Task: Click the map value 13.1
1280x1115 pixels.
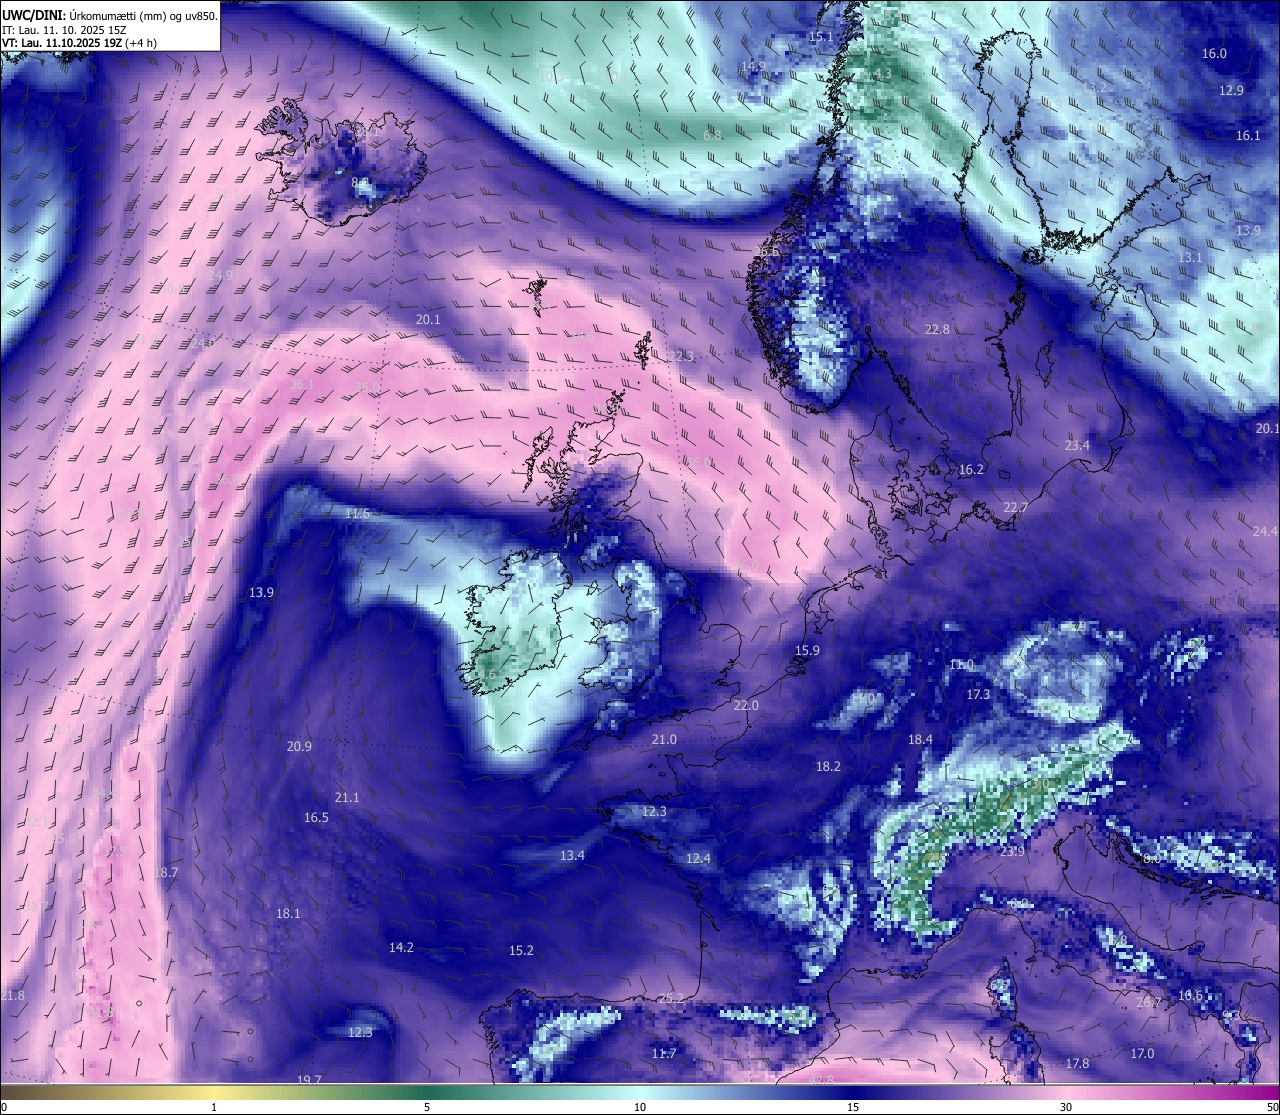Action: tap(1190, 258)
